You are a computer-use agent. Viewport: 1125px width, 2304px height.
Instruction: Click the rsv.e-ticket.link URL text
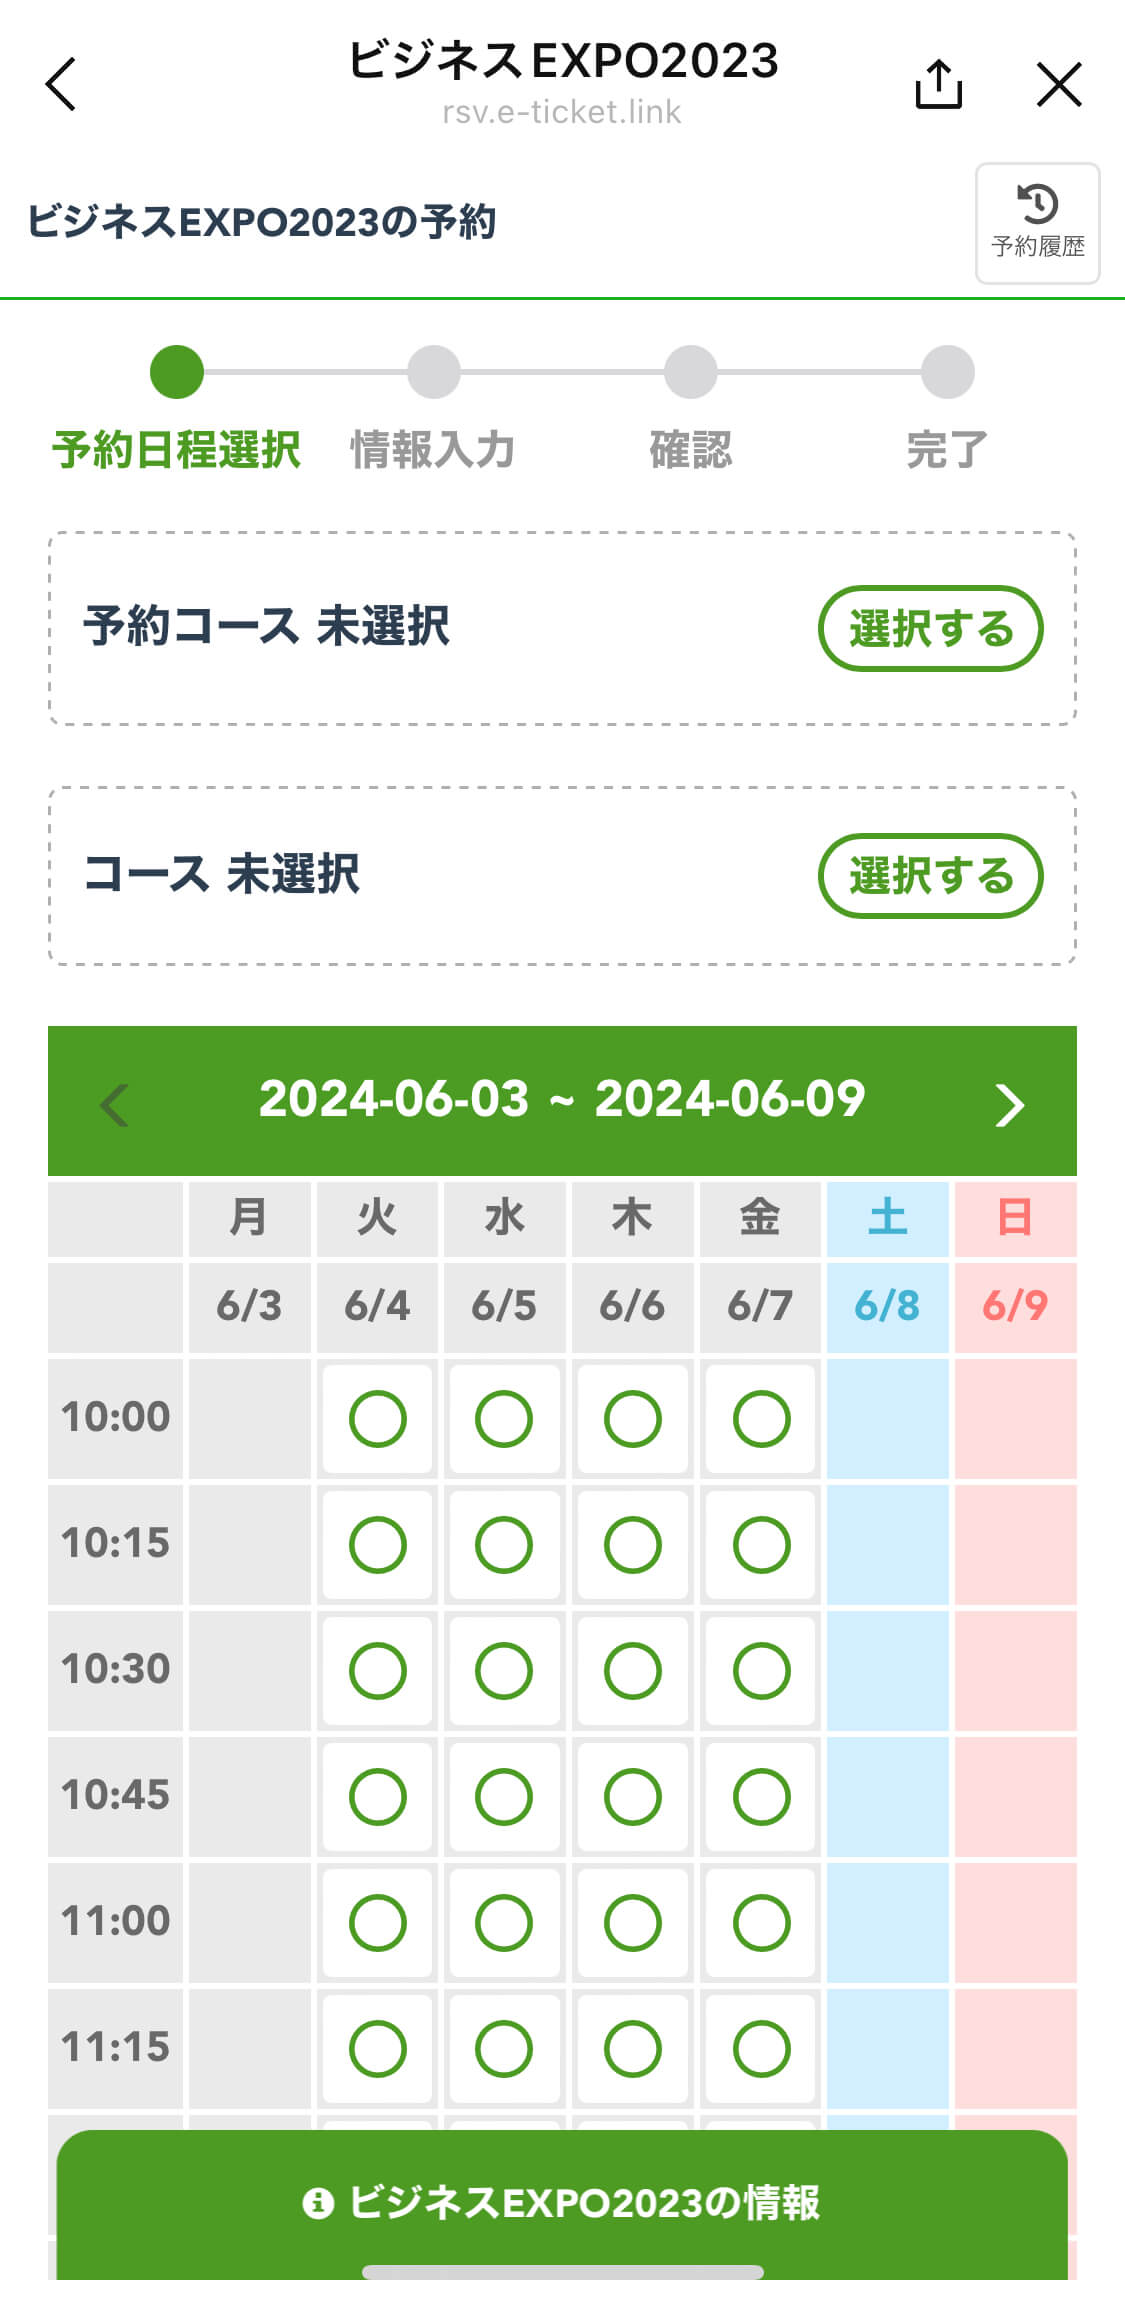coord(562,112)
